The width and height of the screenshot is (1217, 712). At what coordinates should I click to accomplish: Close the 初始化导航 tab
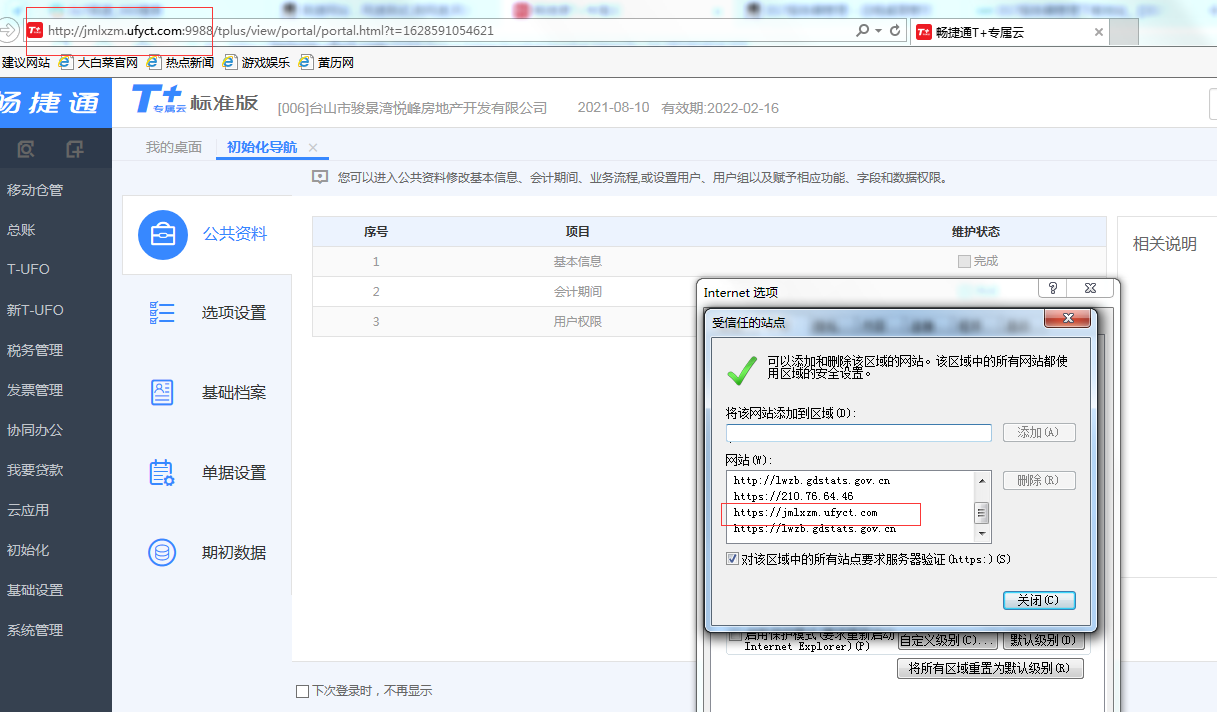pos(313,147)
